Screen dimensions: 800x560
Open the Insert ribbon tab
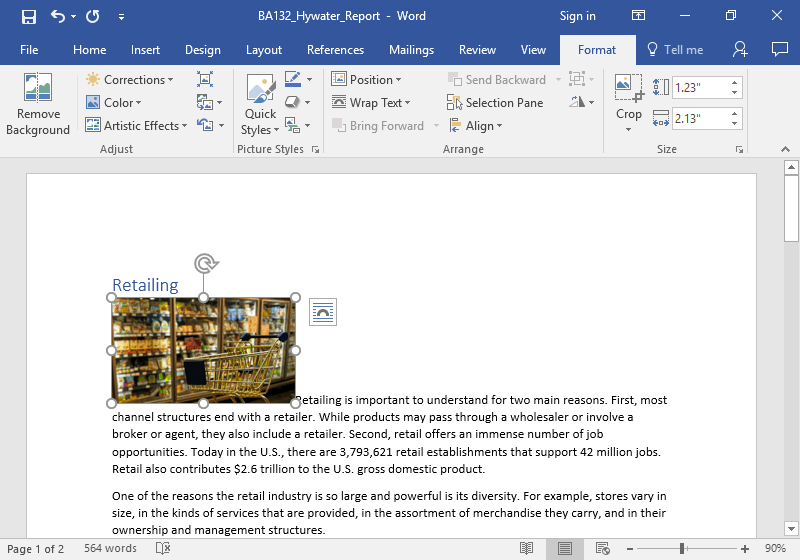(x=145, y=50)
